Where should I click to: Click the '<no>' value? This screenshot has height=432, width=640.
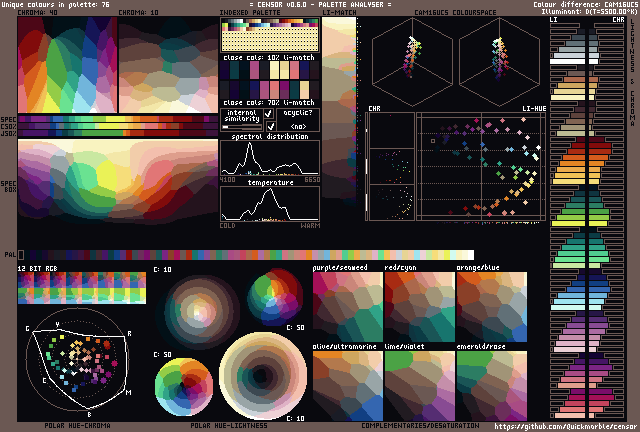(x=298, y=127)
